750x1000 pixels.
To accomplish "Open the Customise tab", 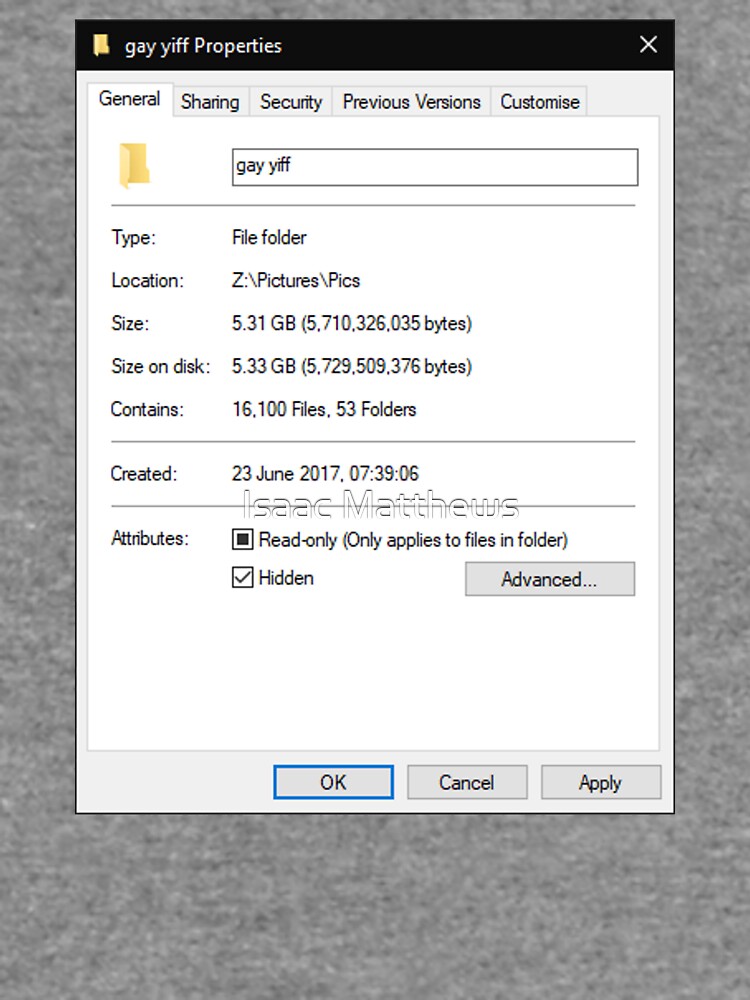I will tap(540, 102).
